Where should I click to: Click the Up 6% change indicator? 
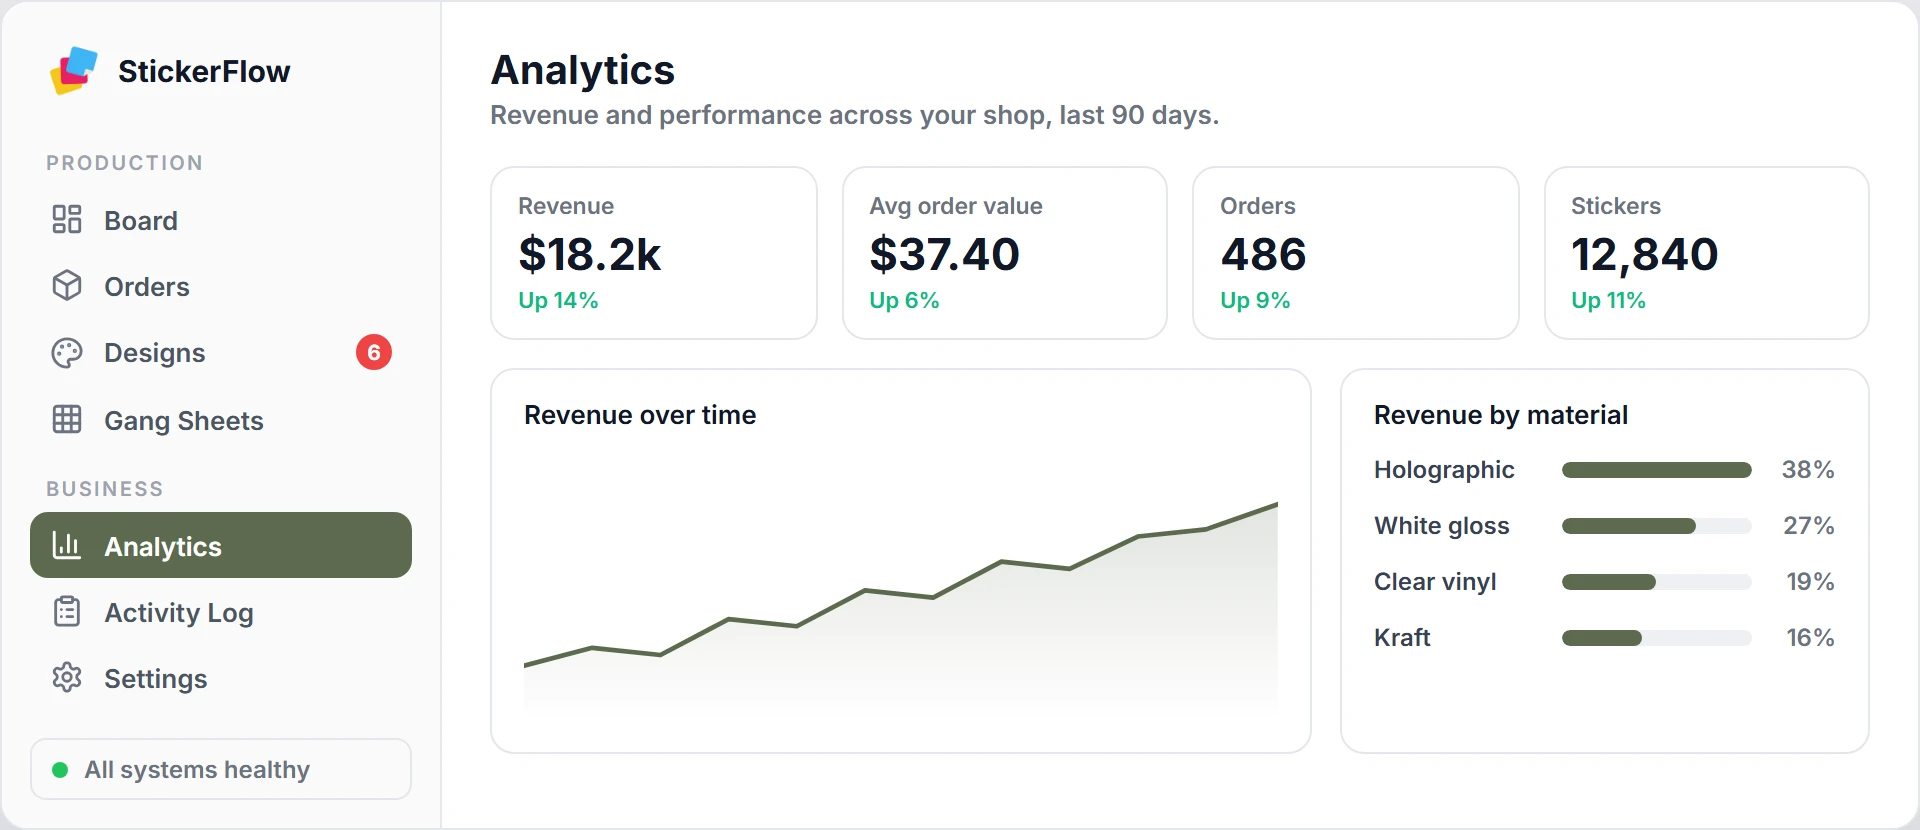click(904, 300)
